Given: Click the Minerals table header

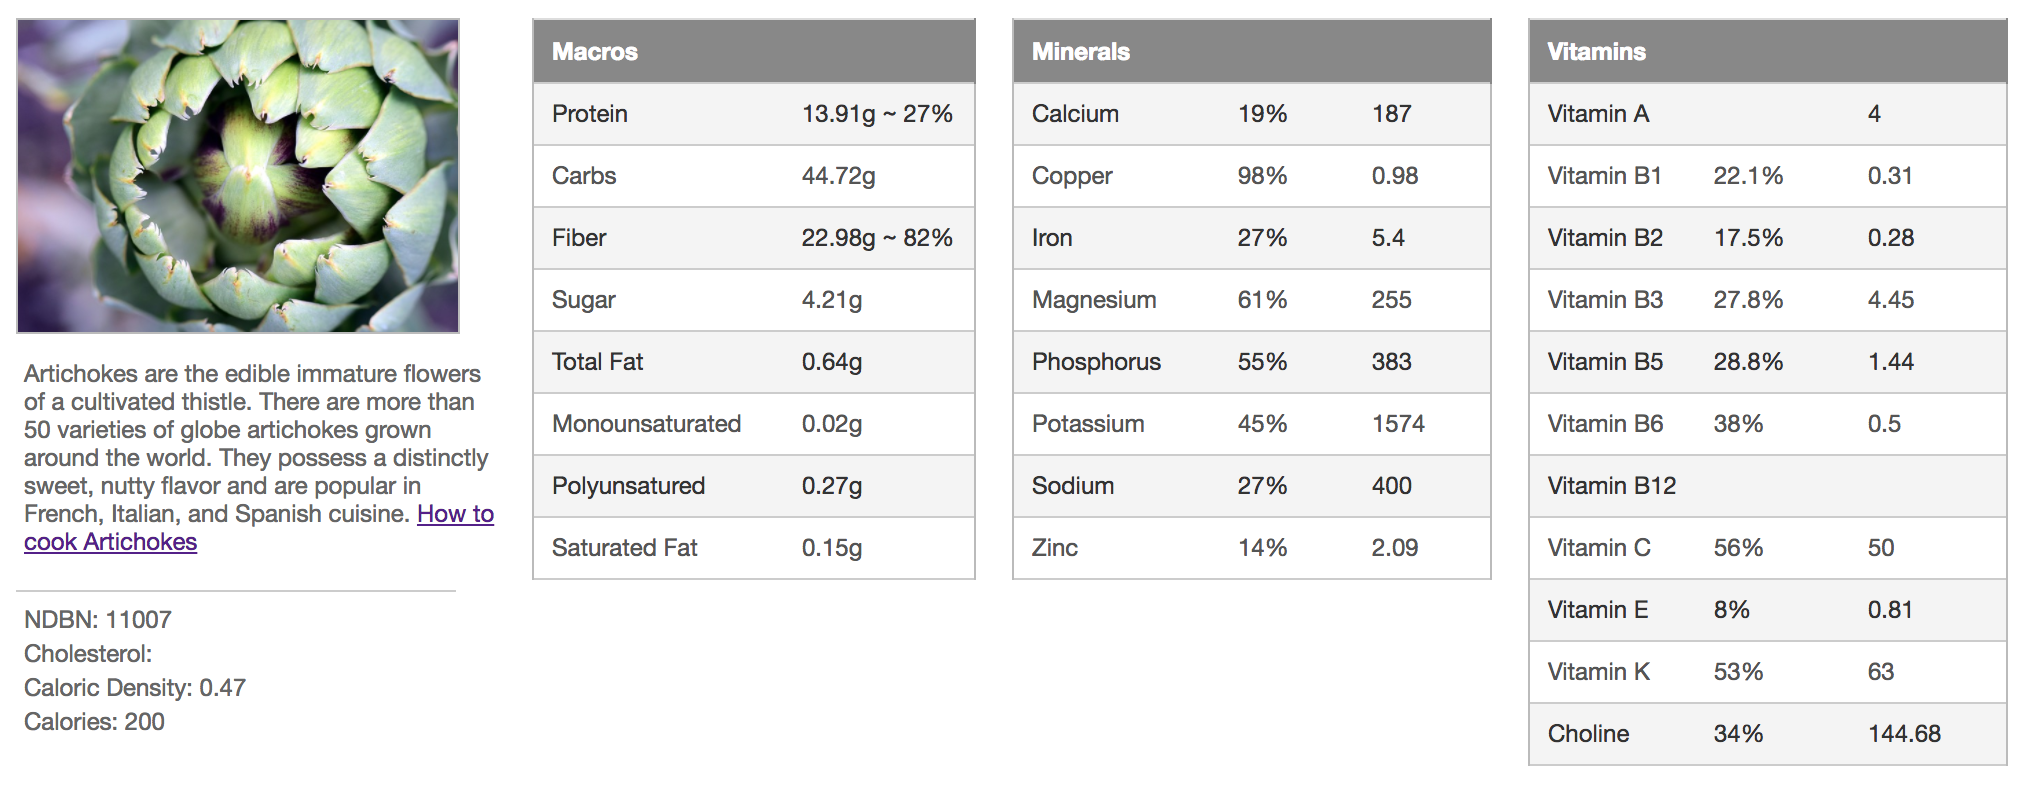Looking at the screenshot, I should click(x=1081, y=52).
